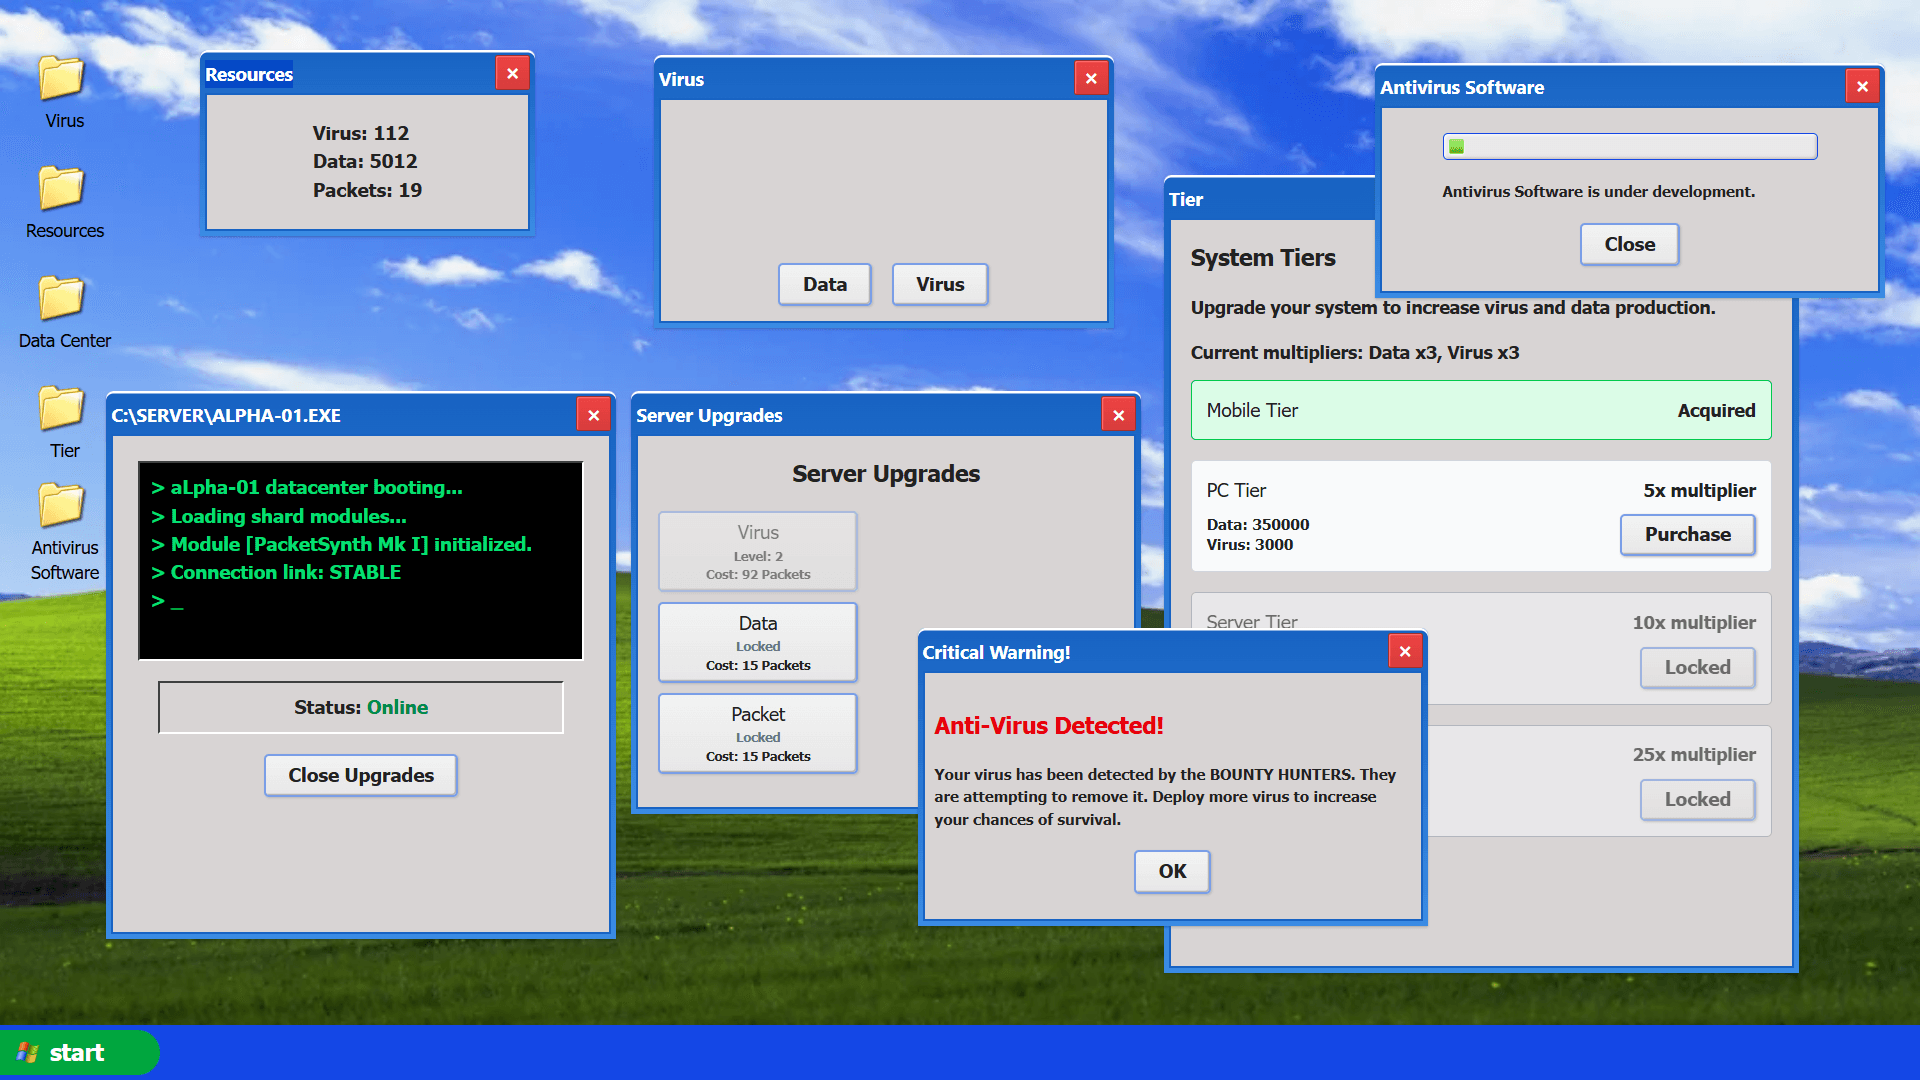Screen dimensions: 1920x1080
Task: Purchase the PC Tier upgrade
Action: pyautogui.click(x=1687, y=534)
